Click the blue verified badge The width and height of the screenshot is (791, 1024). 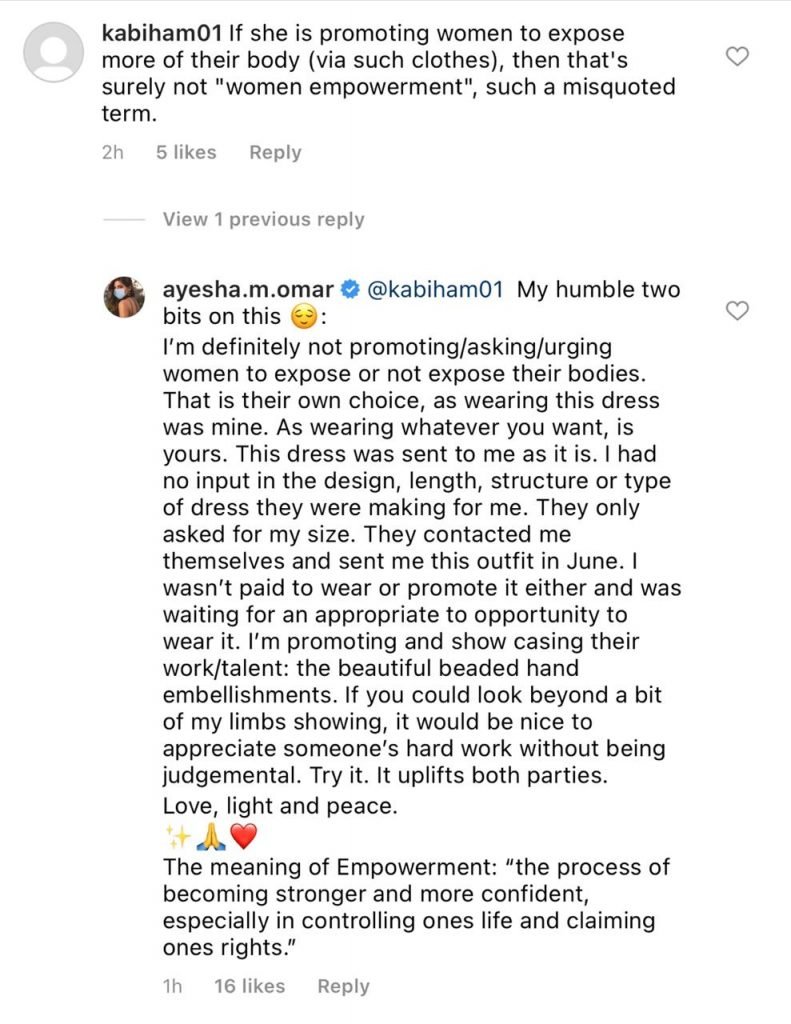[350, 290]
